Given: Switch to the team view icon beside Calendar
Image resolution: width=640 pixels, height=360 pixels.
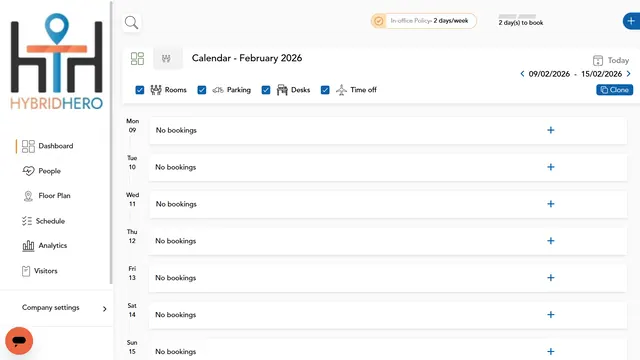Looking at the screenshot, I should [x=166, y=58].
